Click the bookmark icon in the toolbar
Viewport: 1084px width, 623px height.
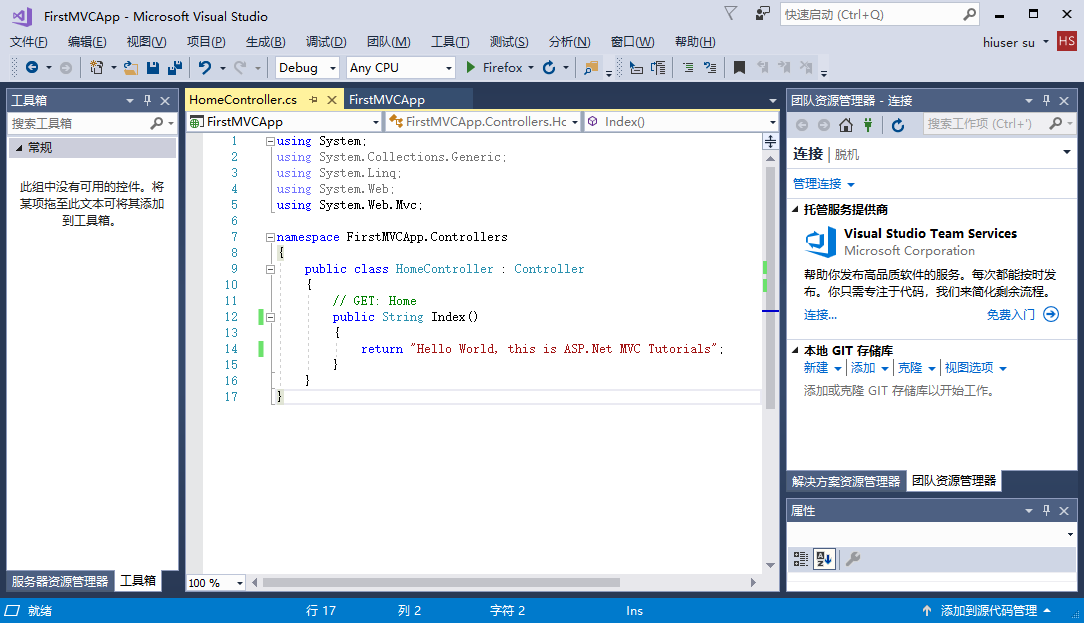[x=739, y=68]
